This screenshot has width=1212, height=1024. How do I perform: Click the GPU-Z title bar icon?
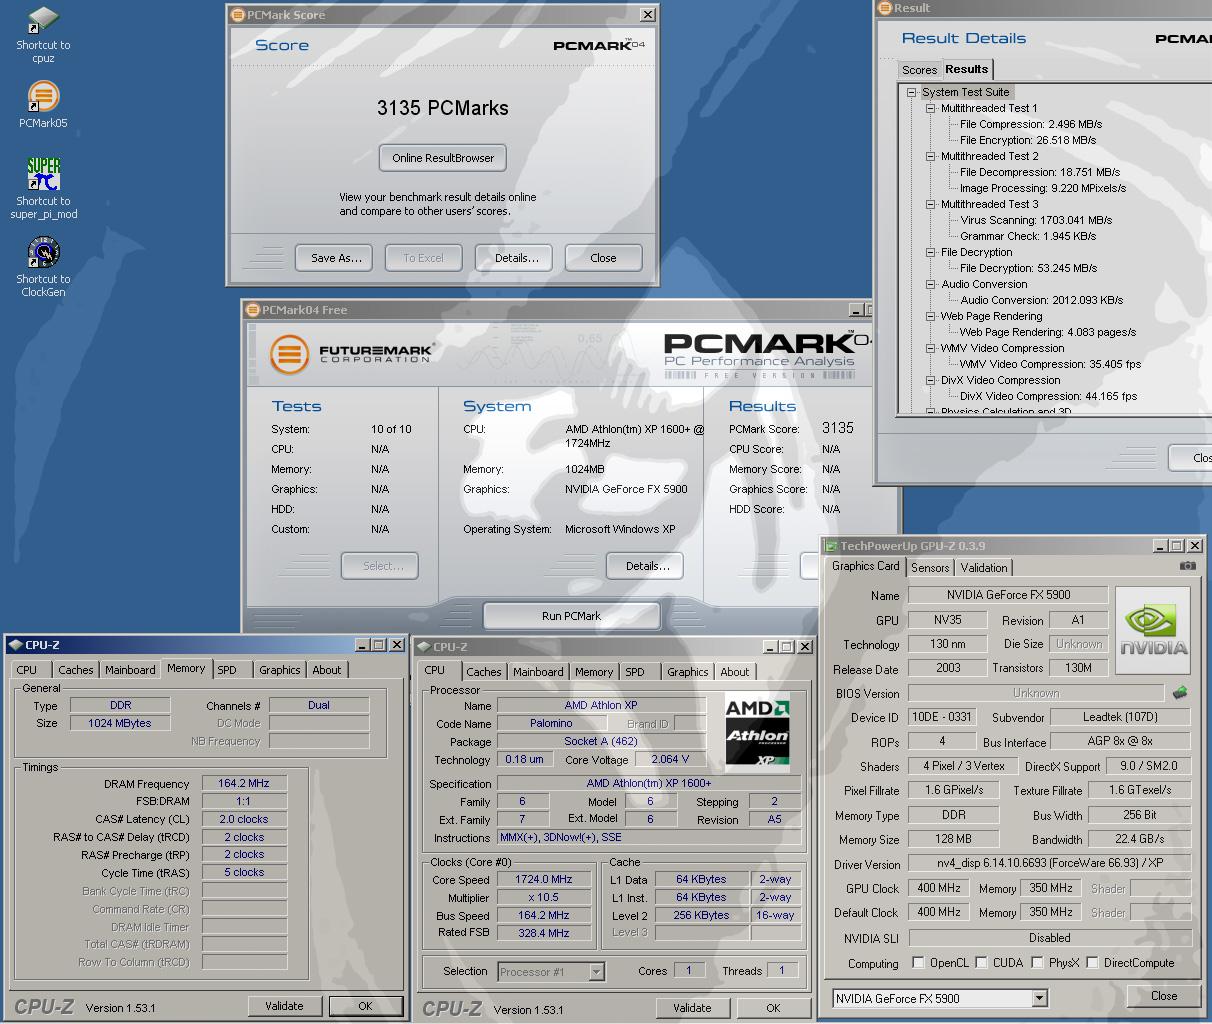coord(831,546)
